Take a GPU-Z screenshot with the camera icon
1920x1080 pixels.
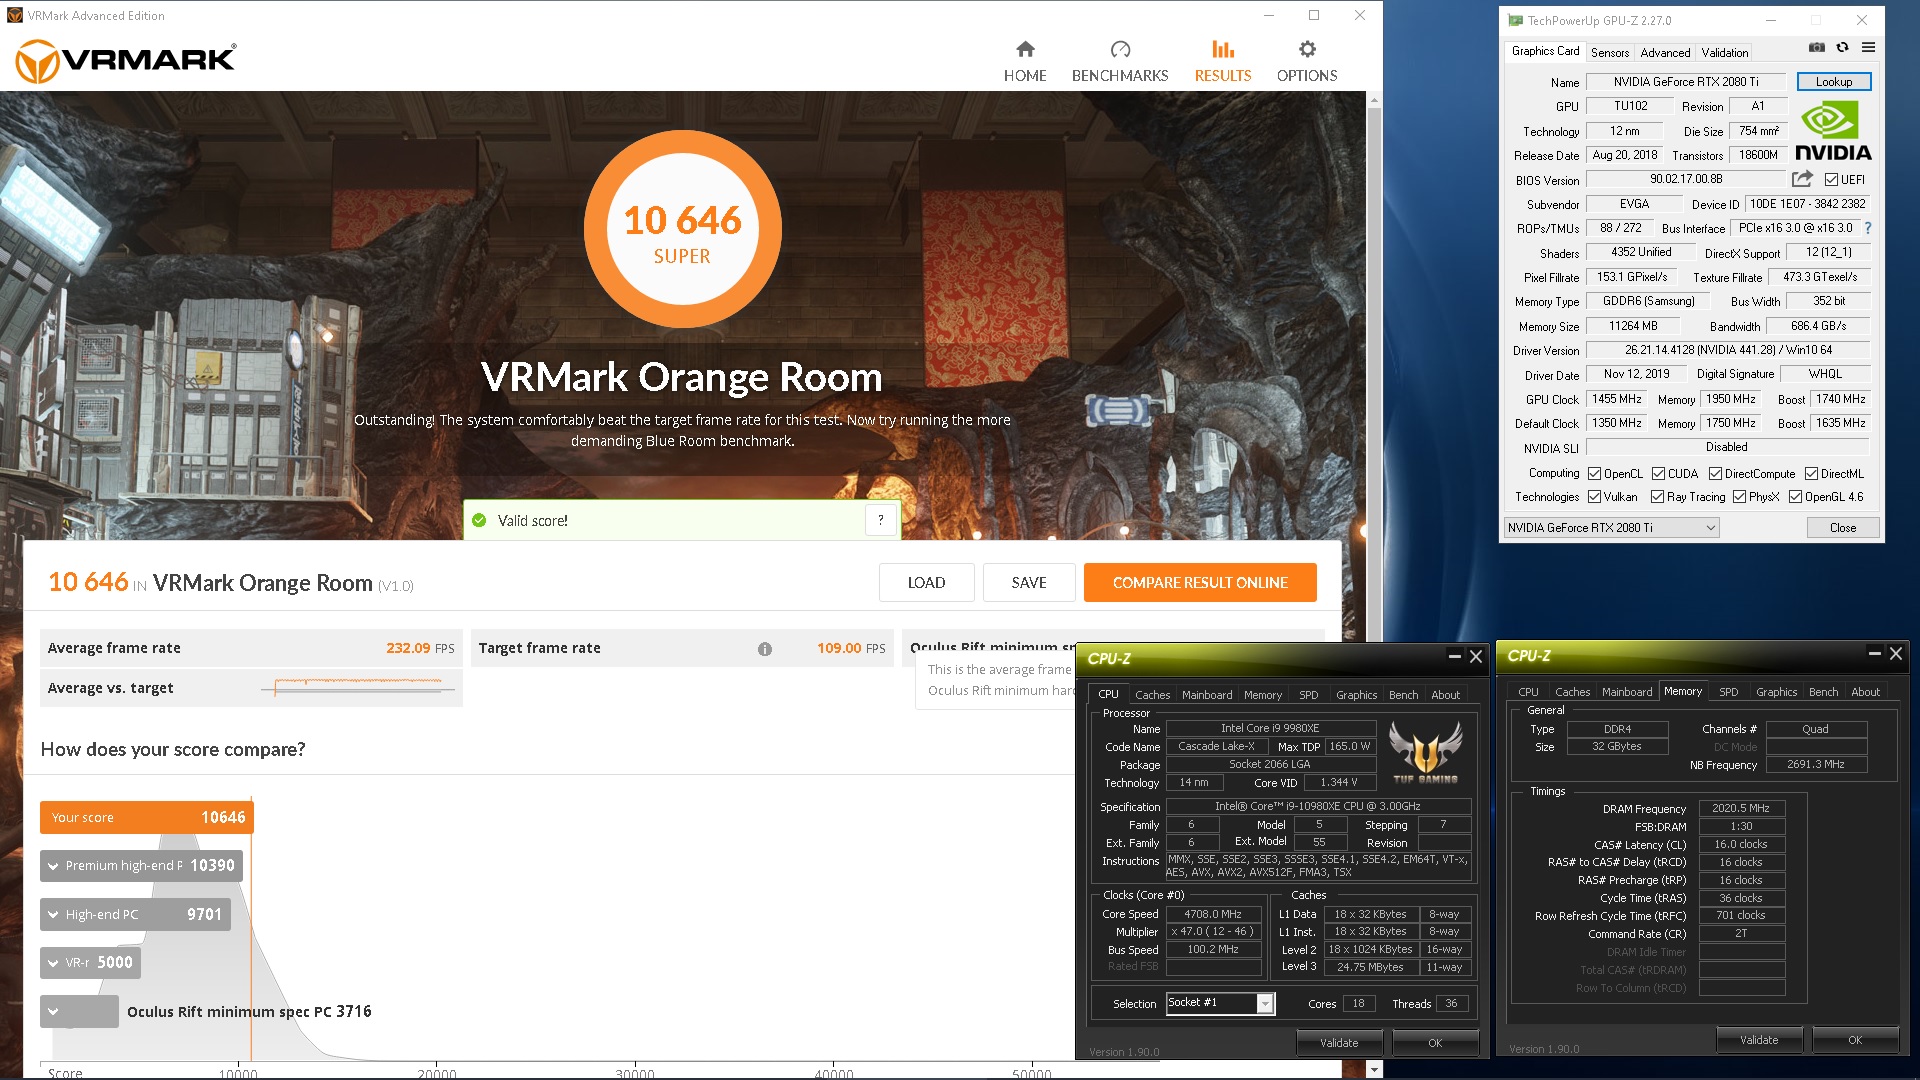coord(1817,47)
